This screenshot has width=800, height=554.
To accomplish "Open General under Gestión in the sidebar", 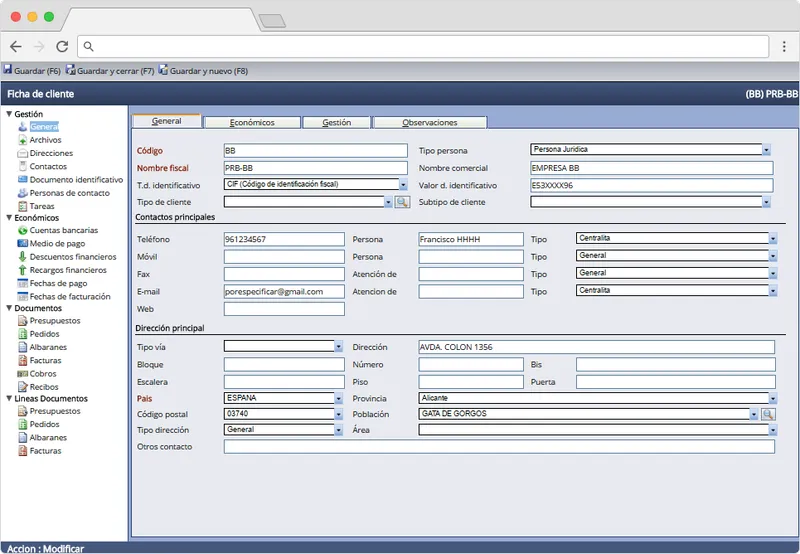I will coord(44,127).
